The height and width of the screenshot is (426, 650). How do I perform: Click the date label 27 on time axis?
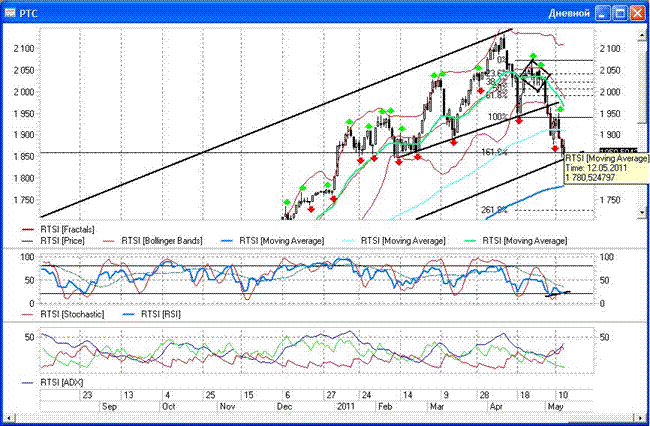point(331,395)
